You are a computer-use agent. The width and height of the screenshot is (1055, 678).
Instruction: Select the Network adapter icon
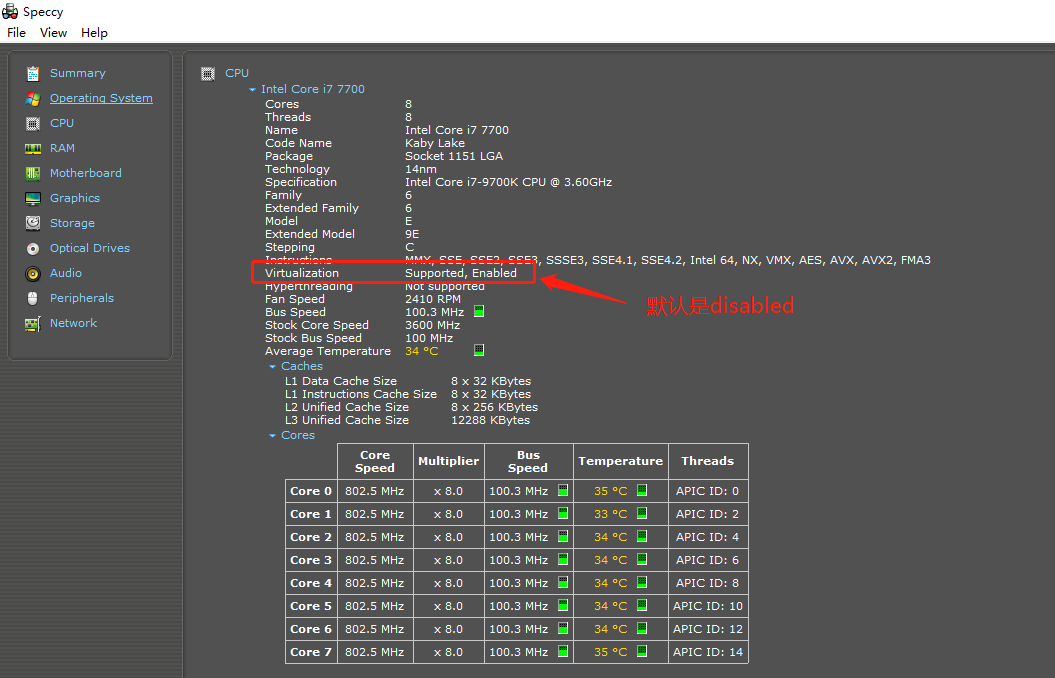[x=32, y=322]
